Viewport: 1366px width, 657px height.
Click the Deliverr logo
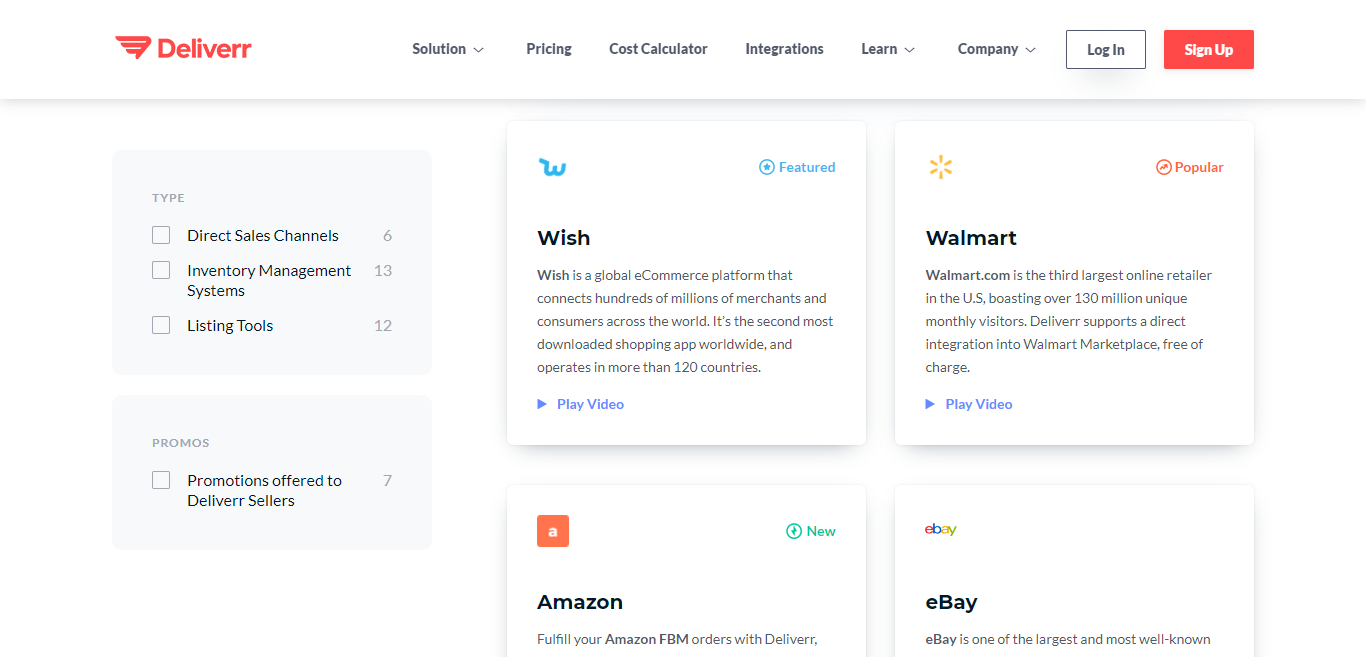pyautogui.click(x=183, y=48)
